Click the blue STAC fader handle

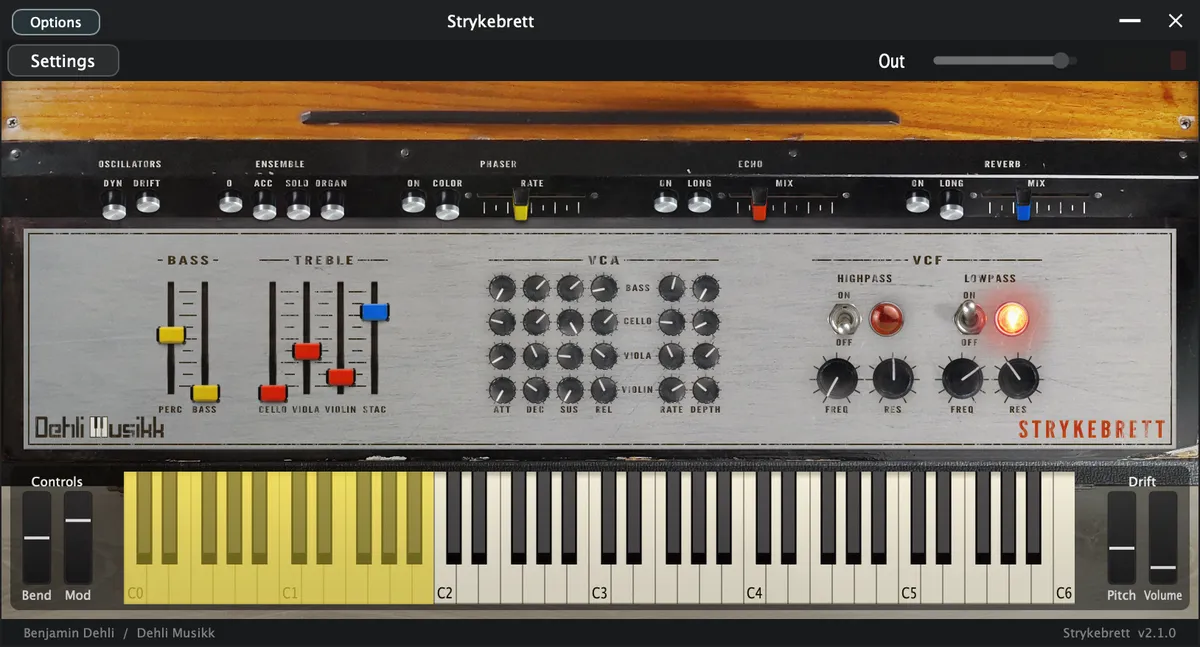375,312
